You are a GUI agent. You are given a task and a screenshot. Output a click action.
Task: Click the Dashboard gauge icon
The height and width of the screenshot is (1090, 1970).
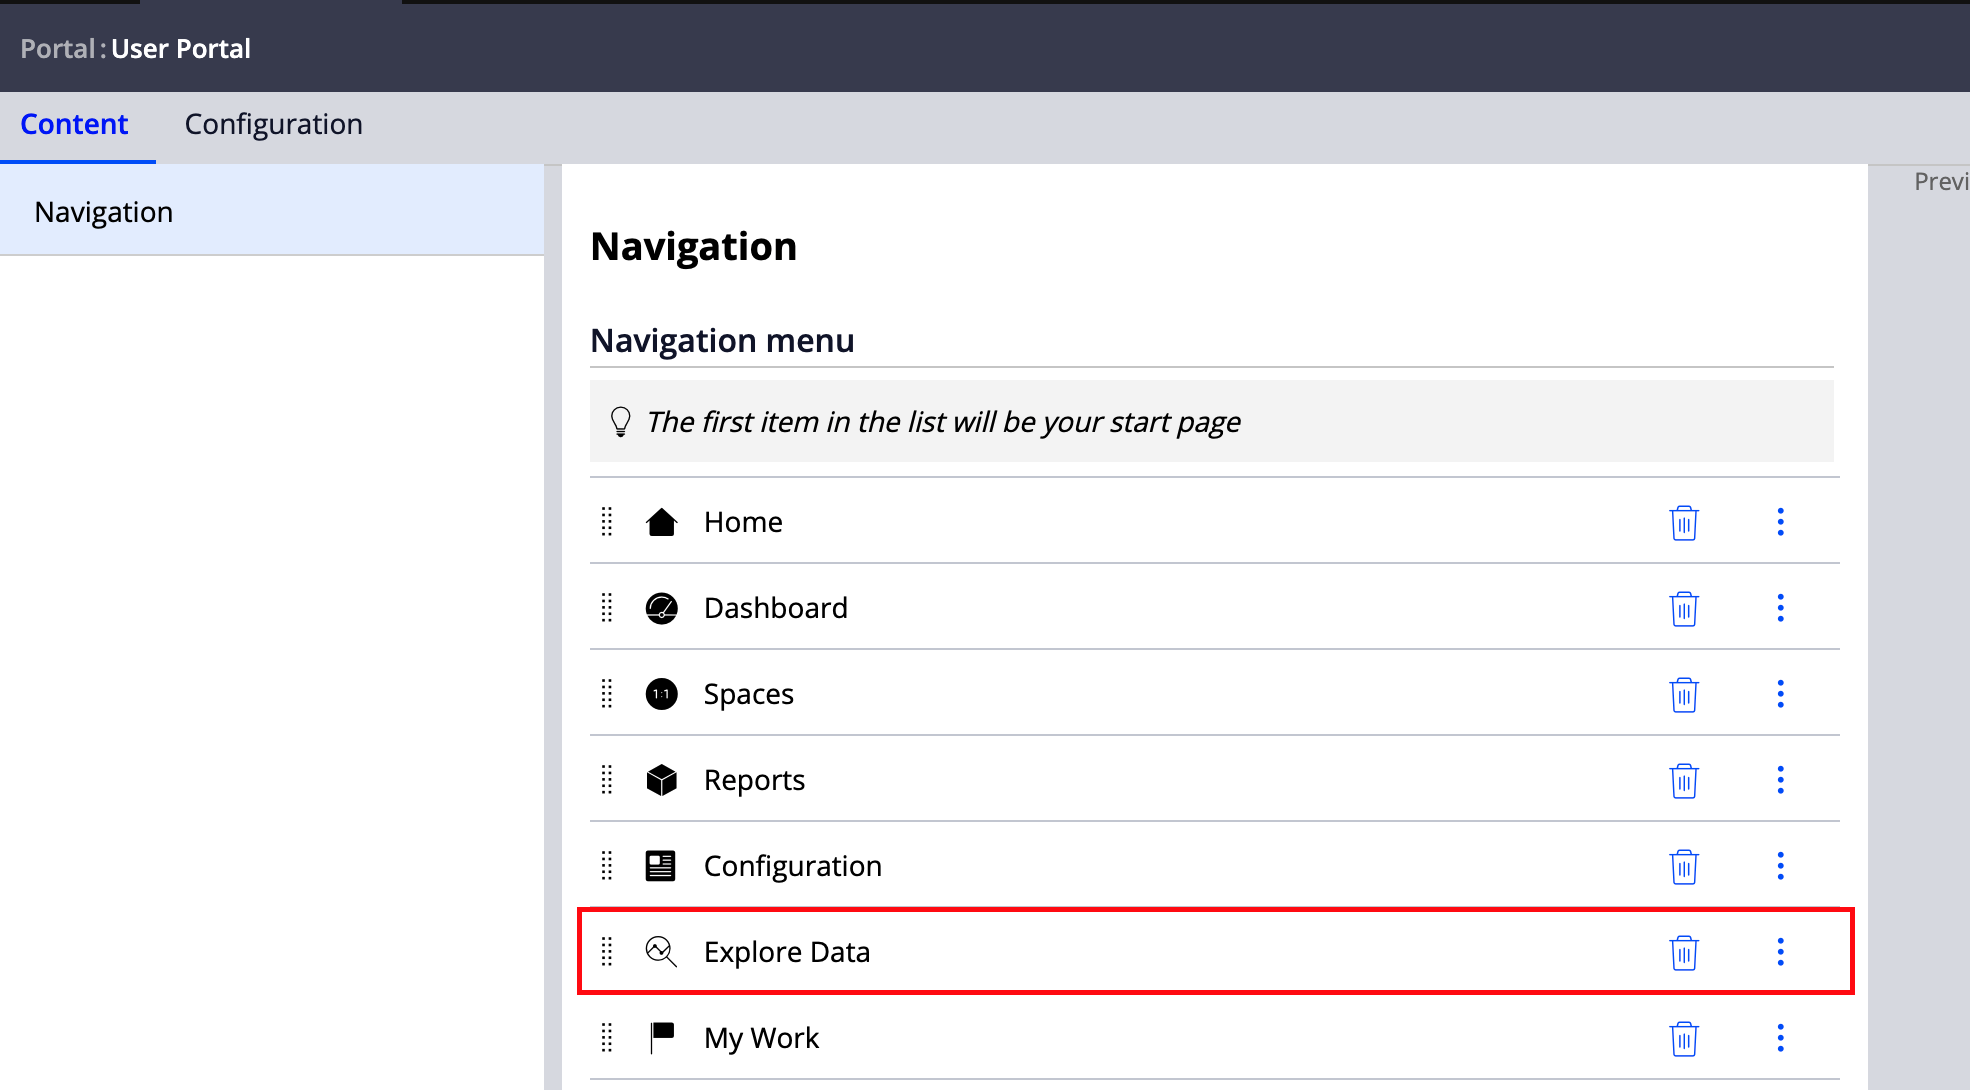pyautogui.click(x=661, y=608)
